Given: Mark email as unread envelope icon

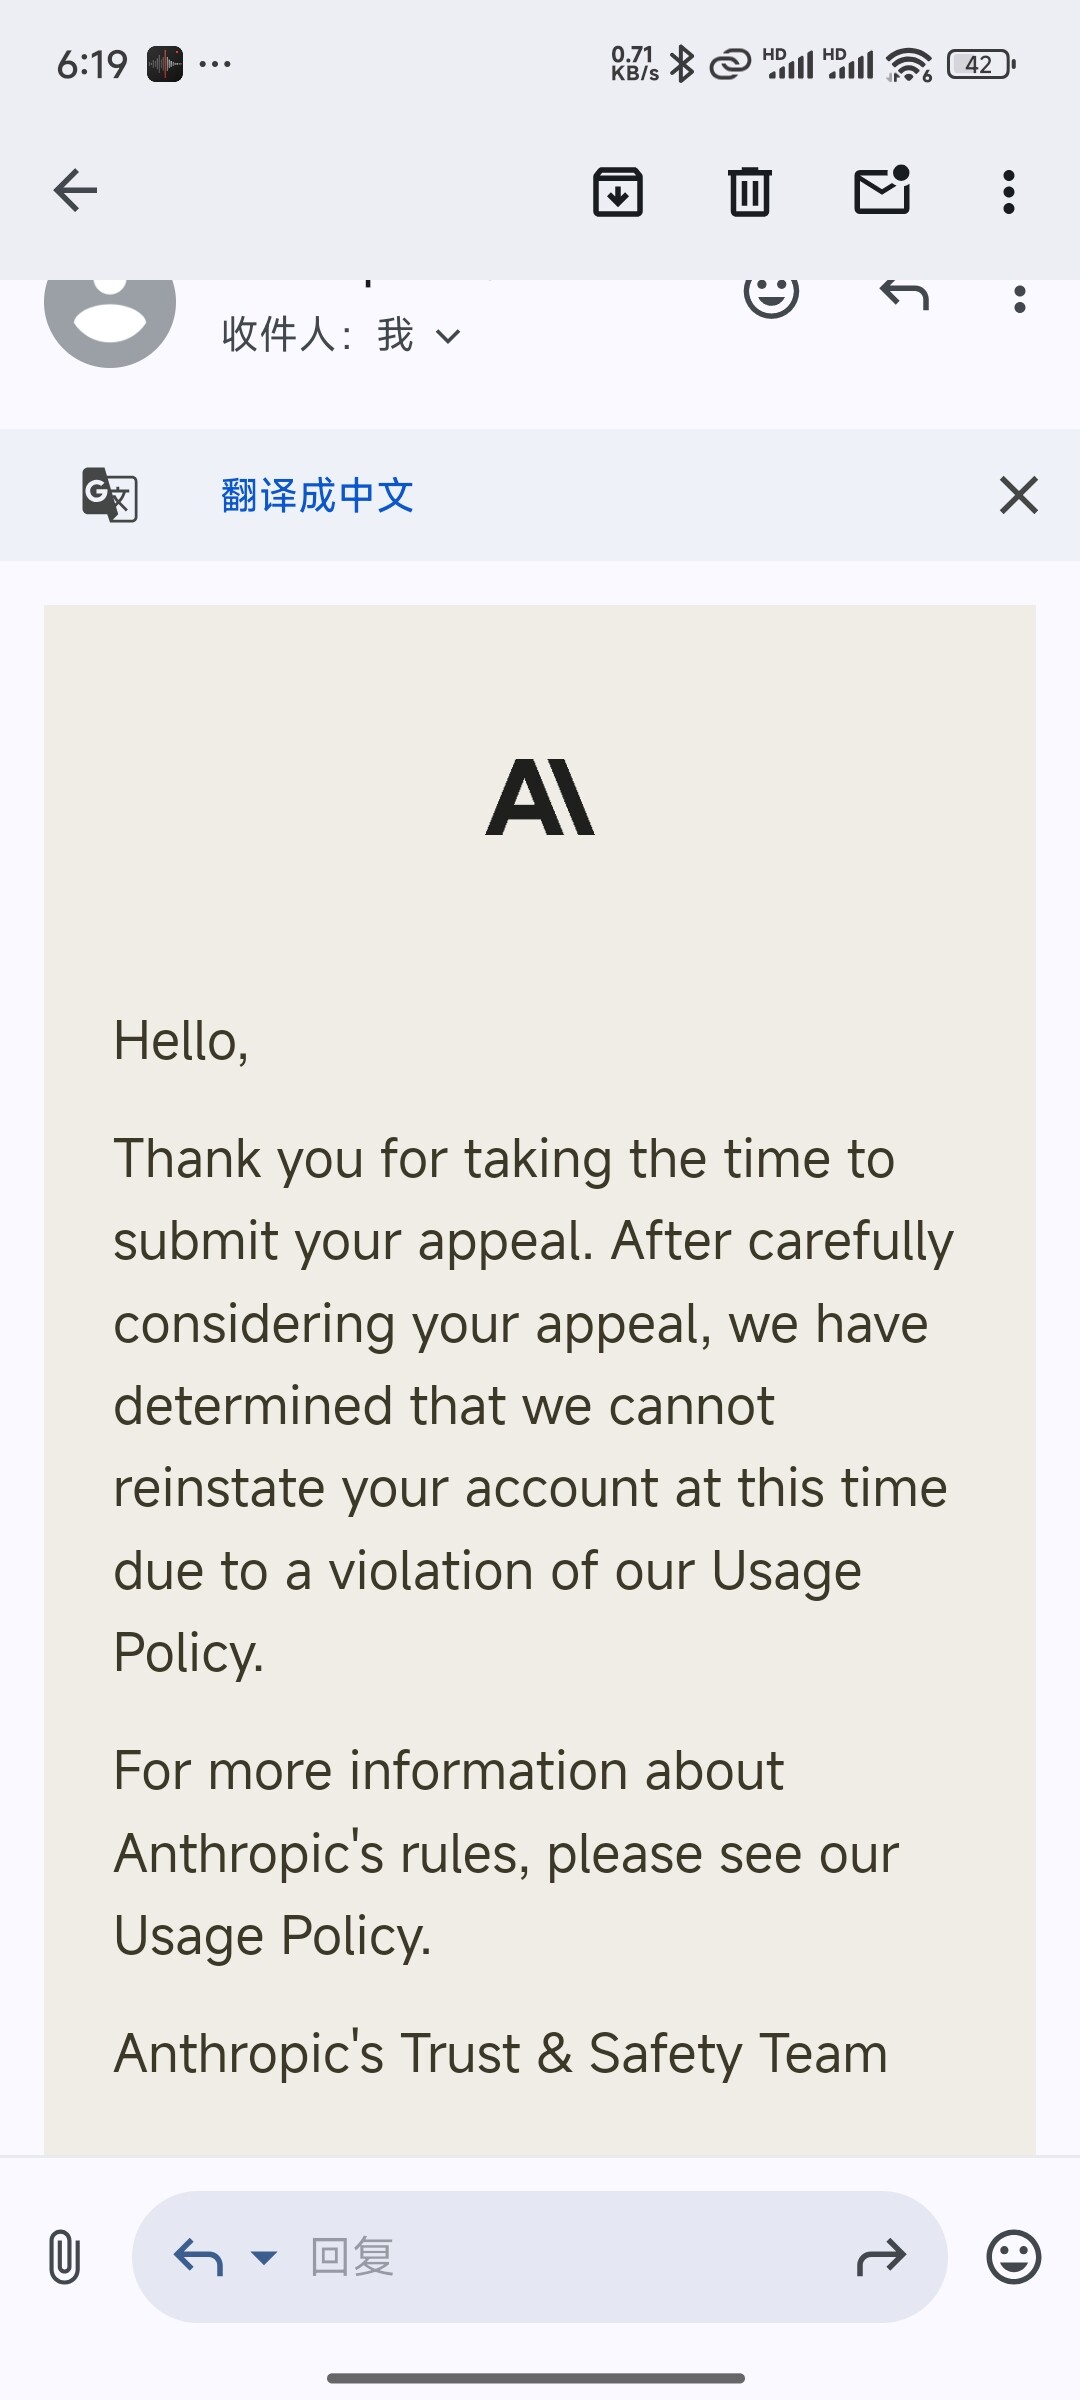Looking at the screenshot, I should click(882, 189).
